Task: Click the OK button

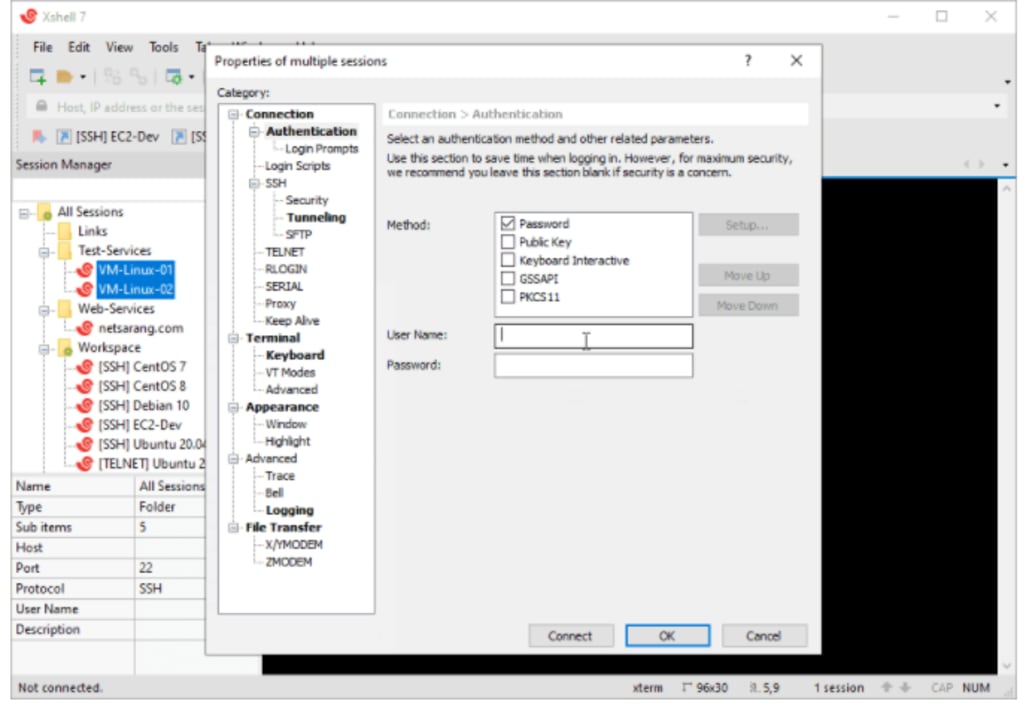Action: coord(667,635)
